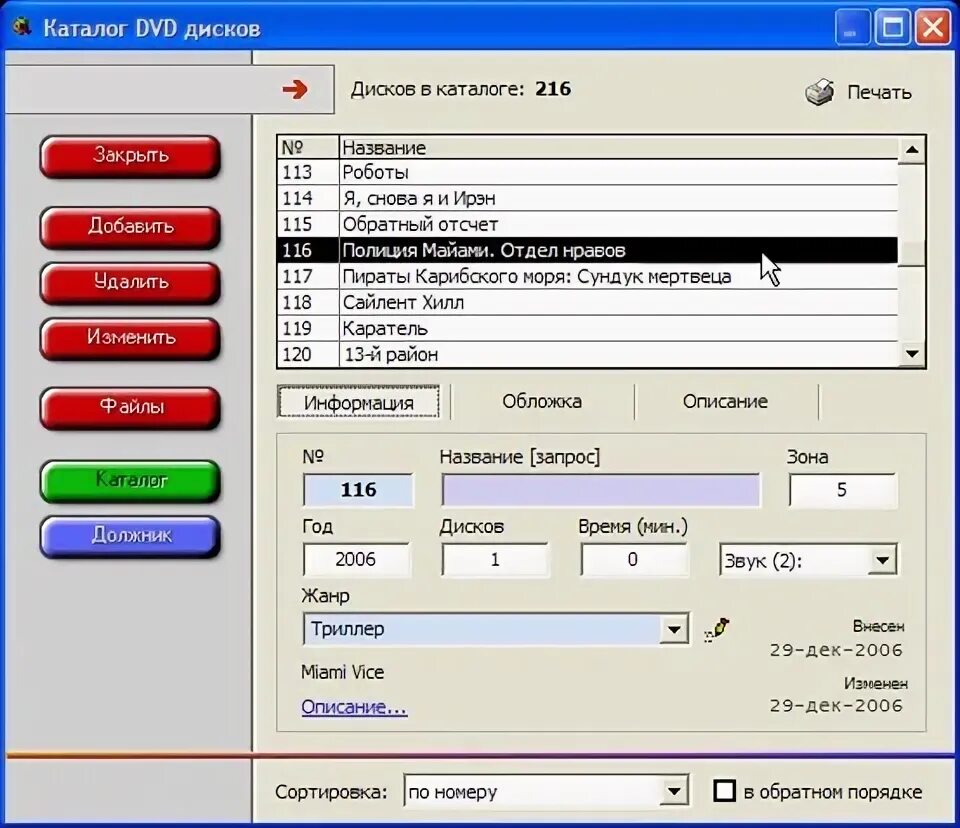Open the Сортировка dropdown по номеру
Viewport: 960px width, 828px height.
click(x=673, y=791)
